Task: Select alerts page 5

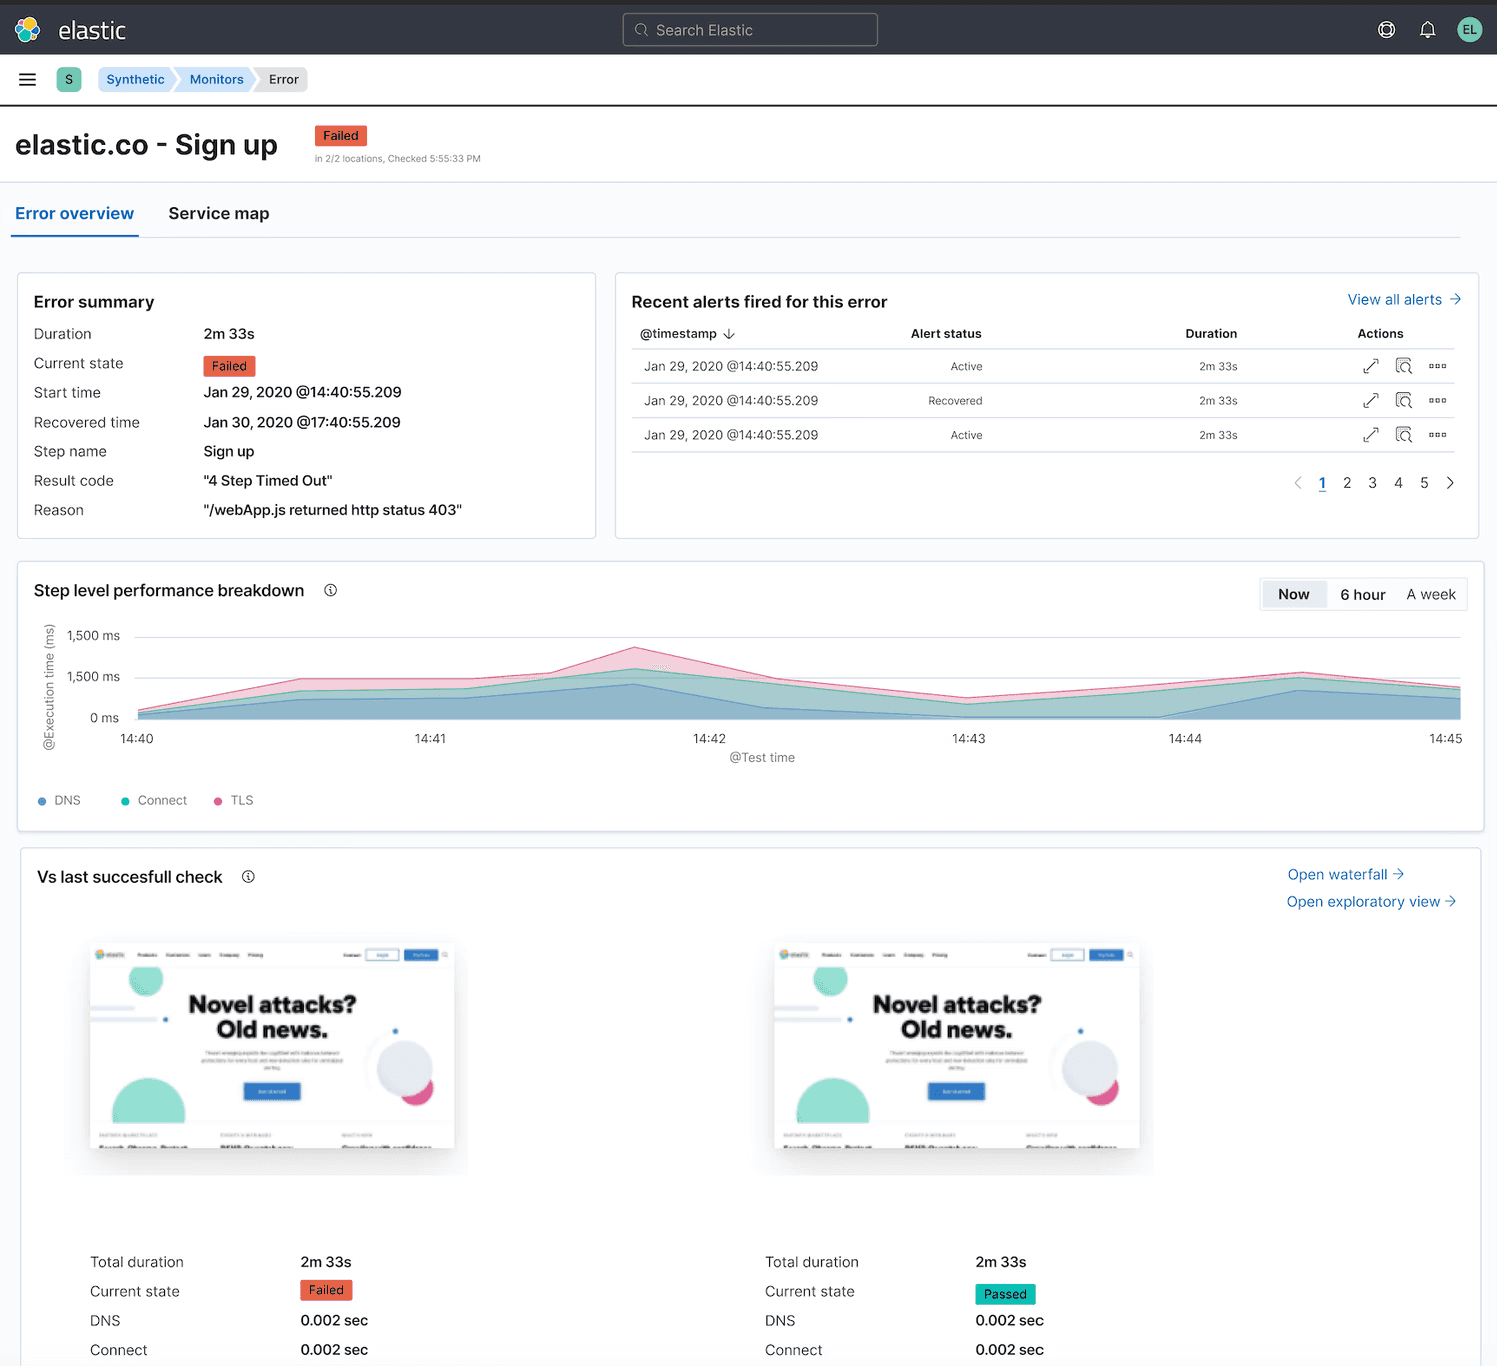Action: [1424, 483]
